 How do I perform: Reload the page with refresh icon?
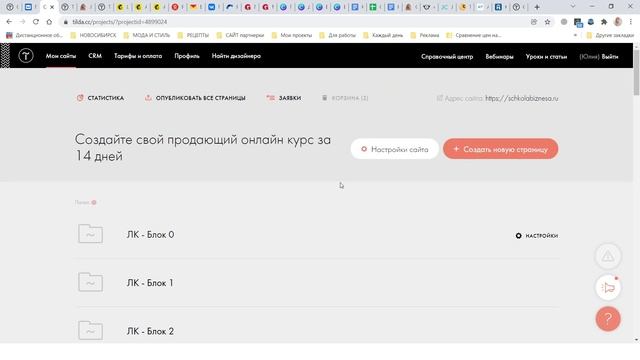[x=36, y=22]
